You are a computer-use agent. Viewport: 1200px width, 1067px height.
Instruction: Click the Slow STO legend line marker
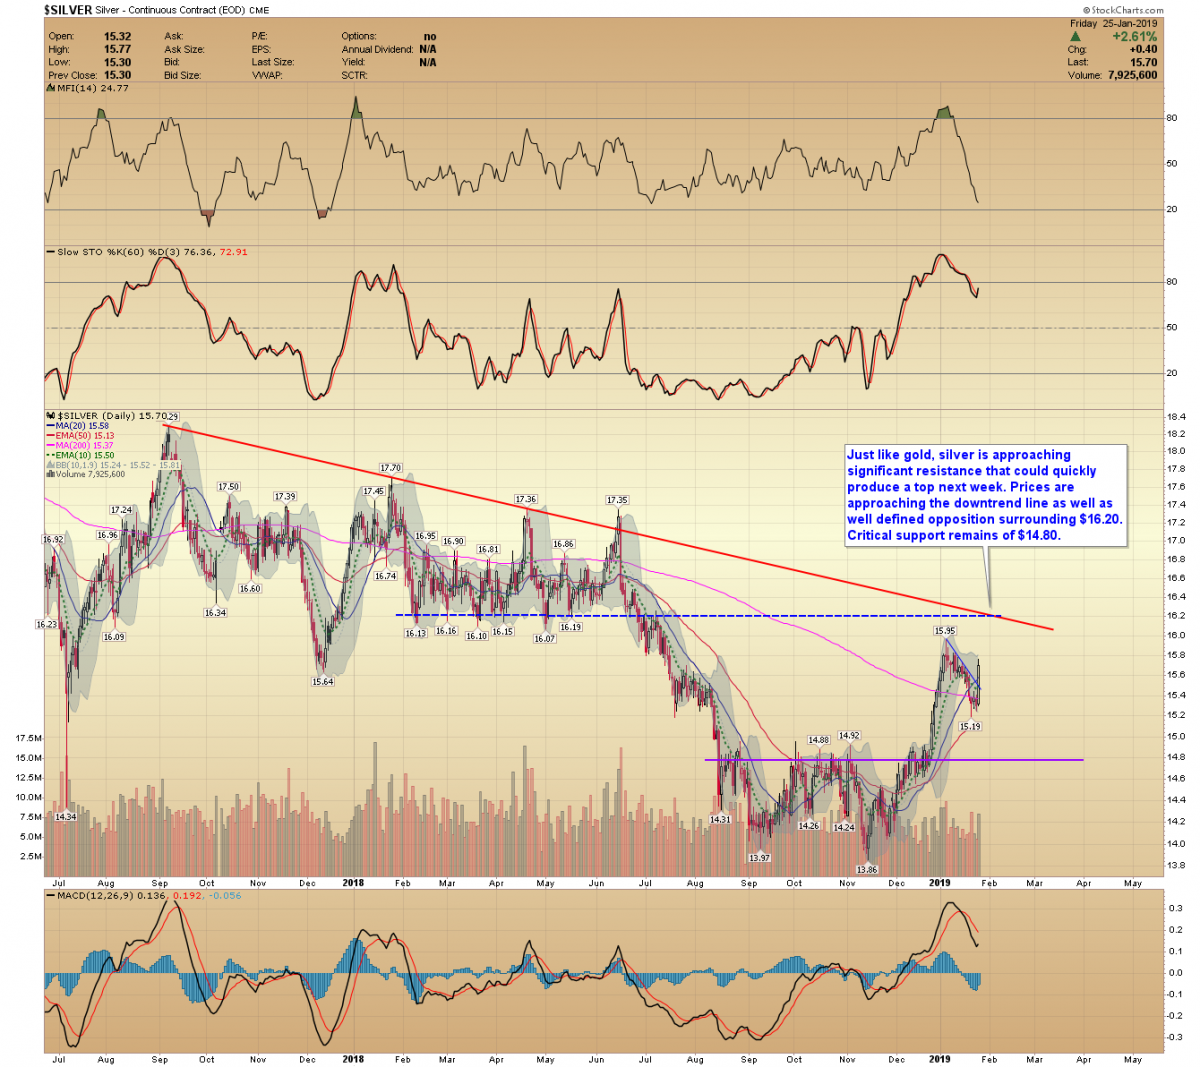pyautogui.click(x=51, y=252)
